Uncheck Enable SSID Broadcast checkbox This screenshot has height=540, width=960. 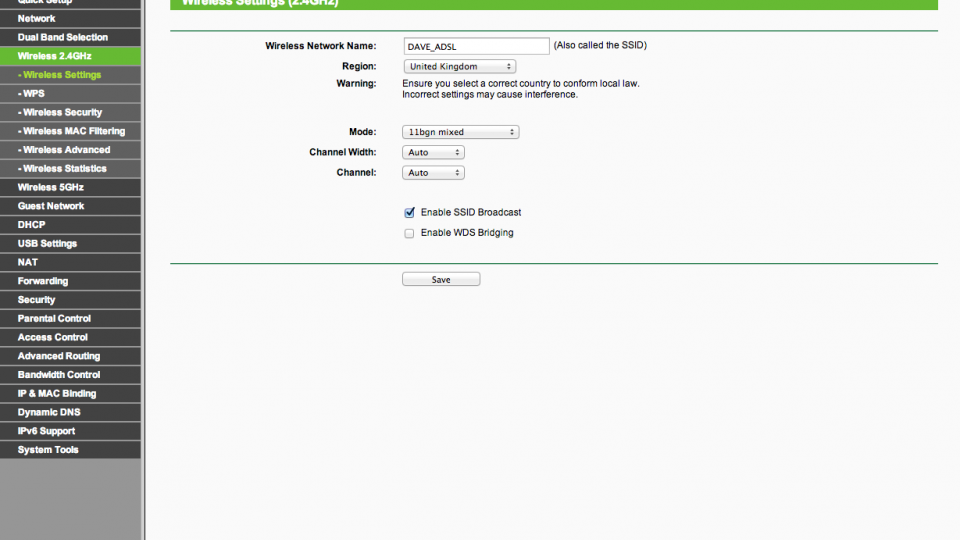tap(409, 212)
